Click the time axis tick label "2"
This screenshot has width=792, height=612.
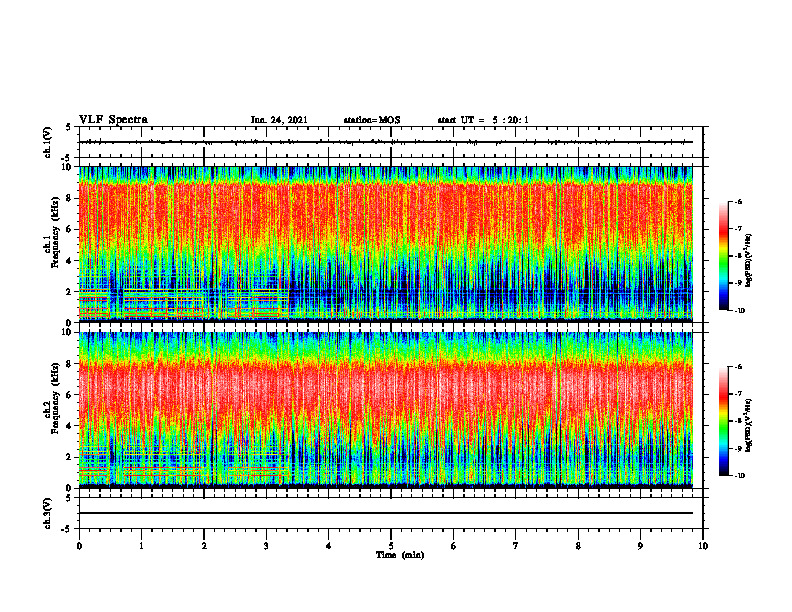pos(204,546)
